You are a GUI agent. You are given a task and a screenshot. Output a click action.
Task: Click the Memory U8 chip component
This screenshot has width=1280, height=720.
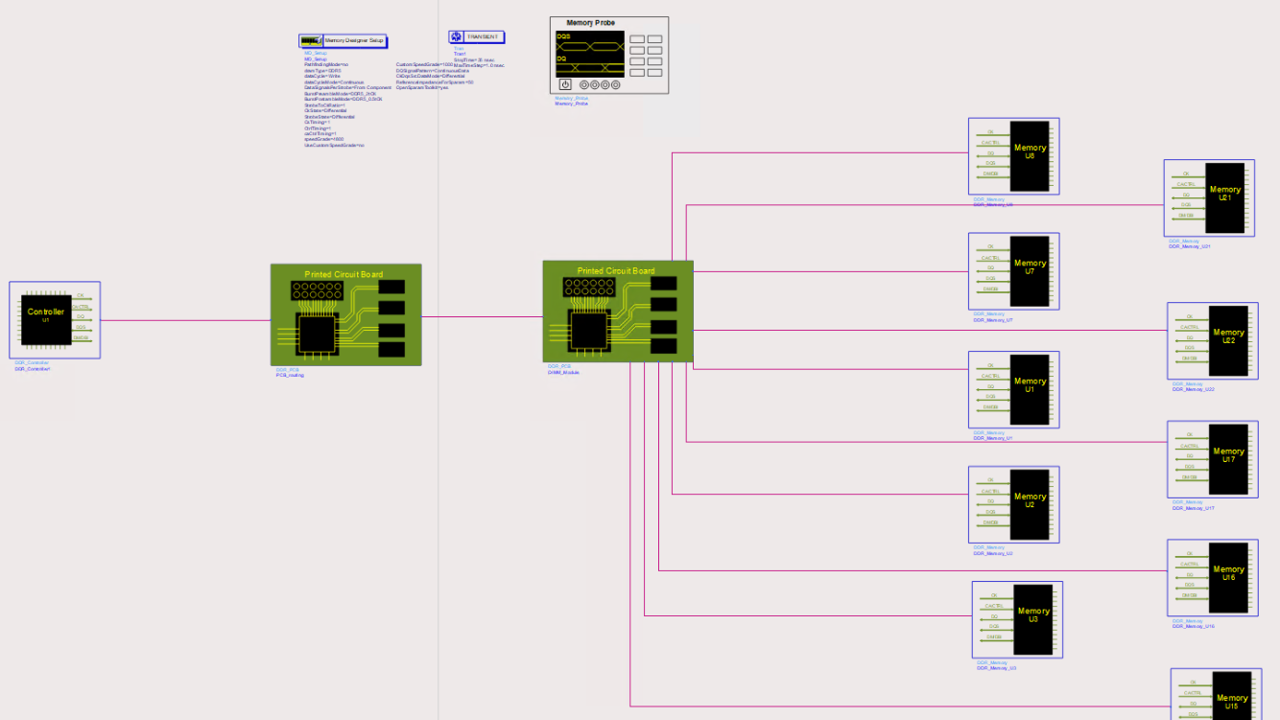pos(1029,156)
